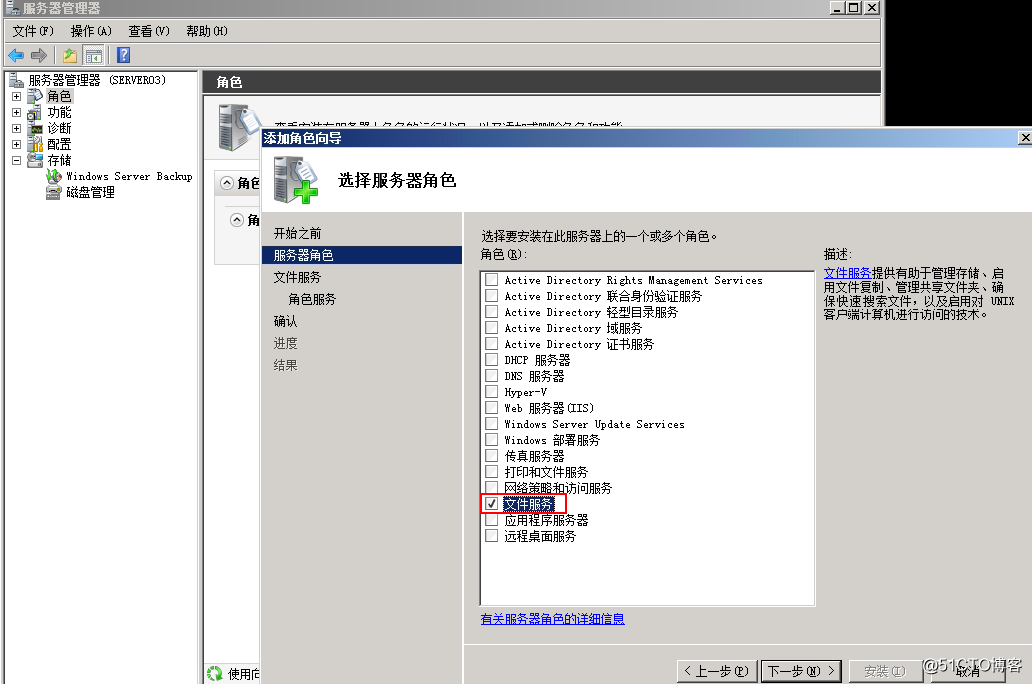1032x684 pixels.
Task: Click the 功能 tree icon
Action: coord(35,113)
